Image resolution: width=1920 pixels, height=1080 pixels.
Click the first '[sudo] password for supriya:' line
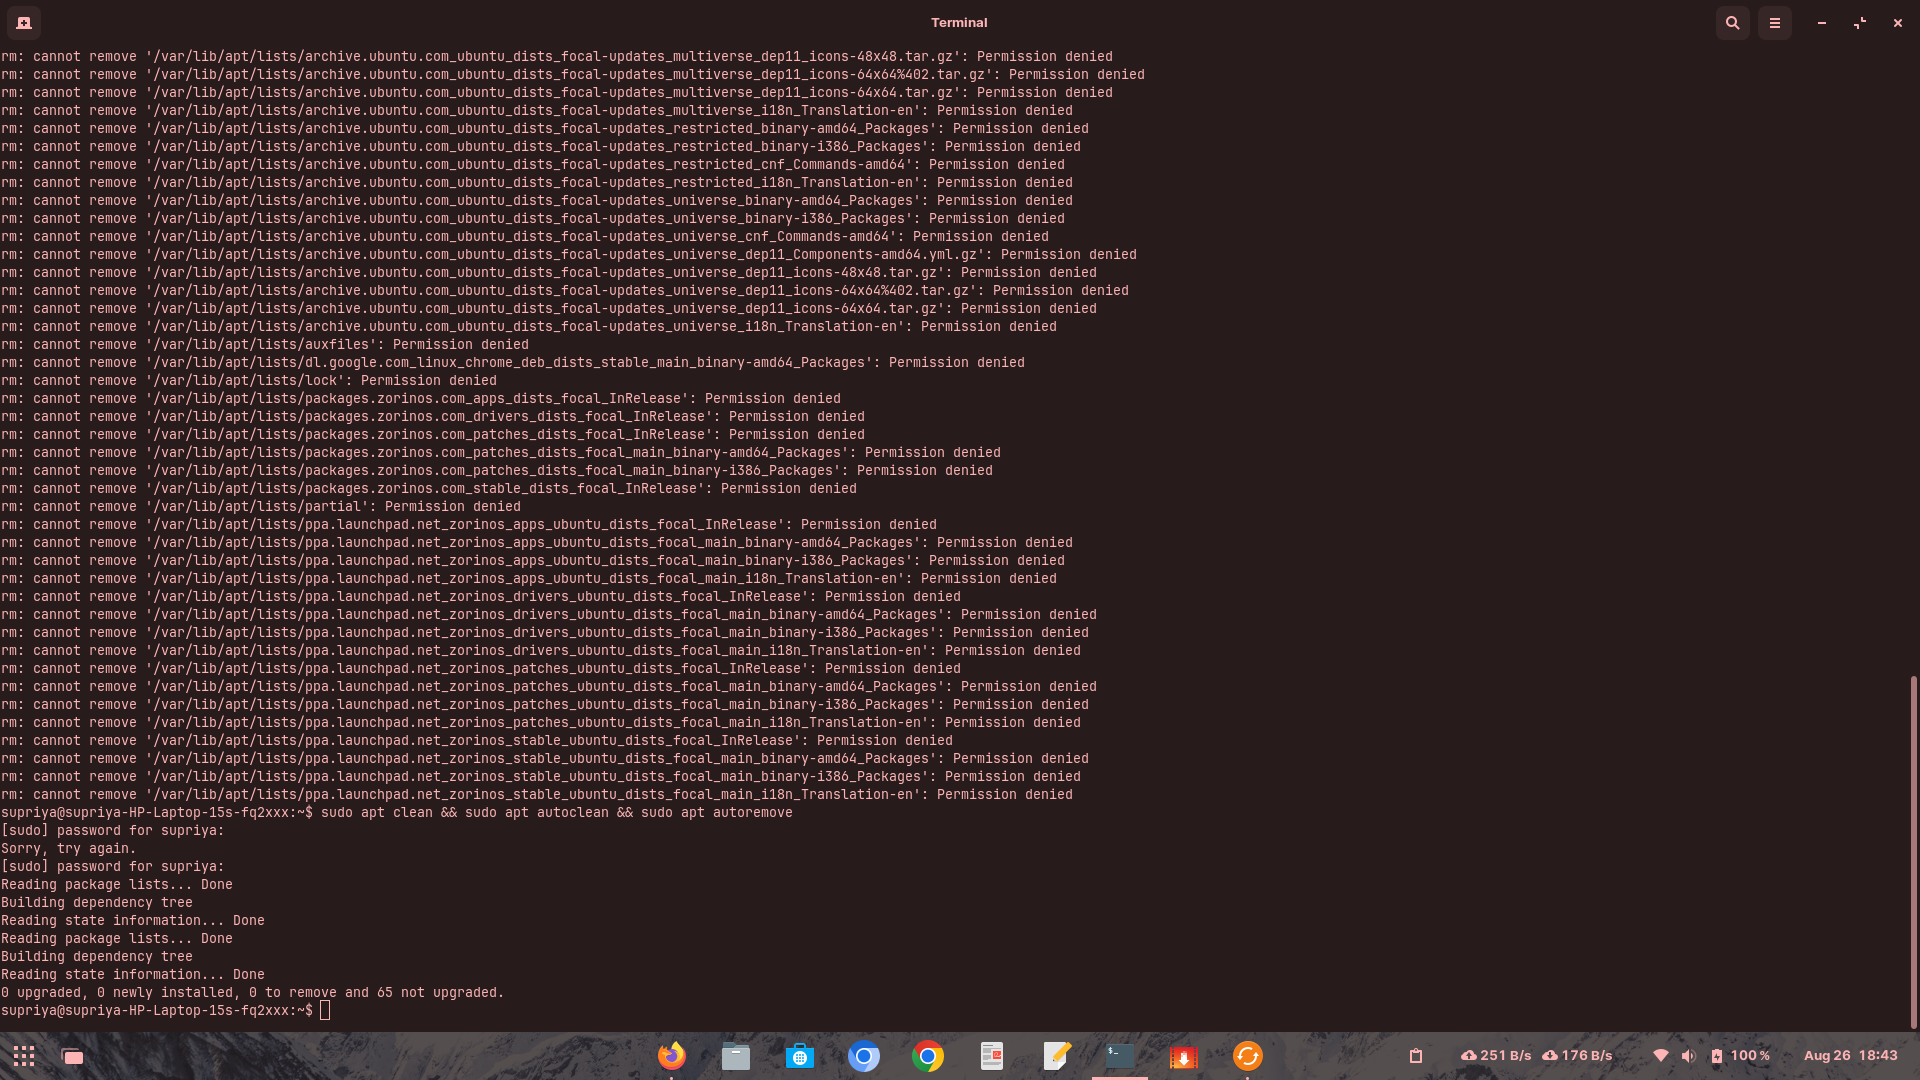coord(112,831)
